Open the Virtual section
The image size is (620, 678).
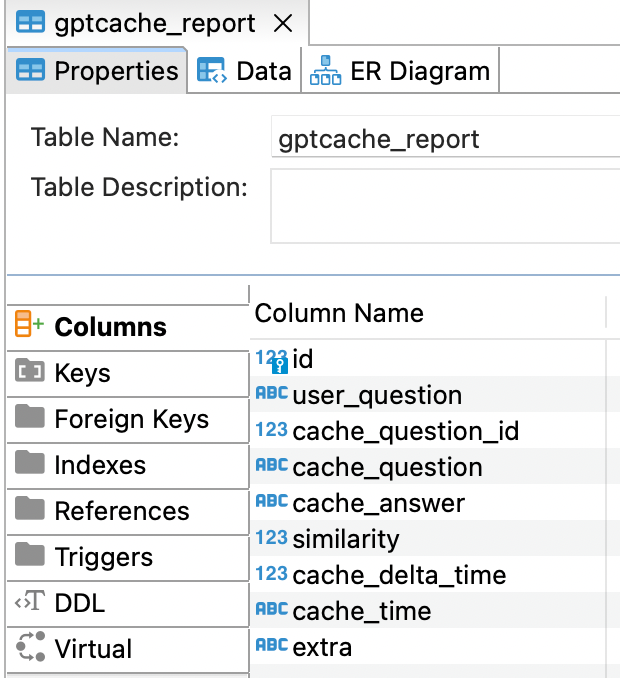(x=128, y=649)
